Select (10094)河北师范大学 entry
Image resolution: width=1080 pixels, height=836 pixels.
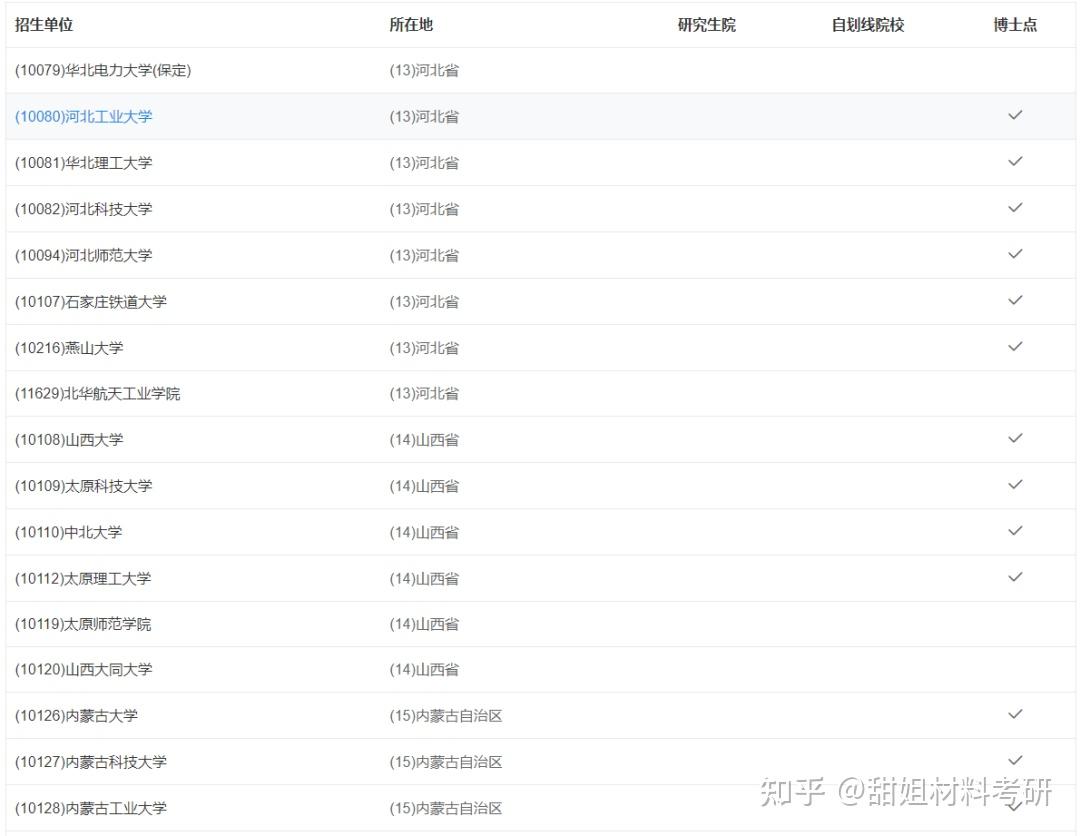(83, 255)
